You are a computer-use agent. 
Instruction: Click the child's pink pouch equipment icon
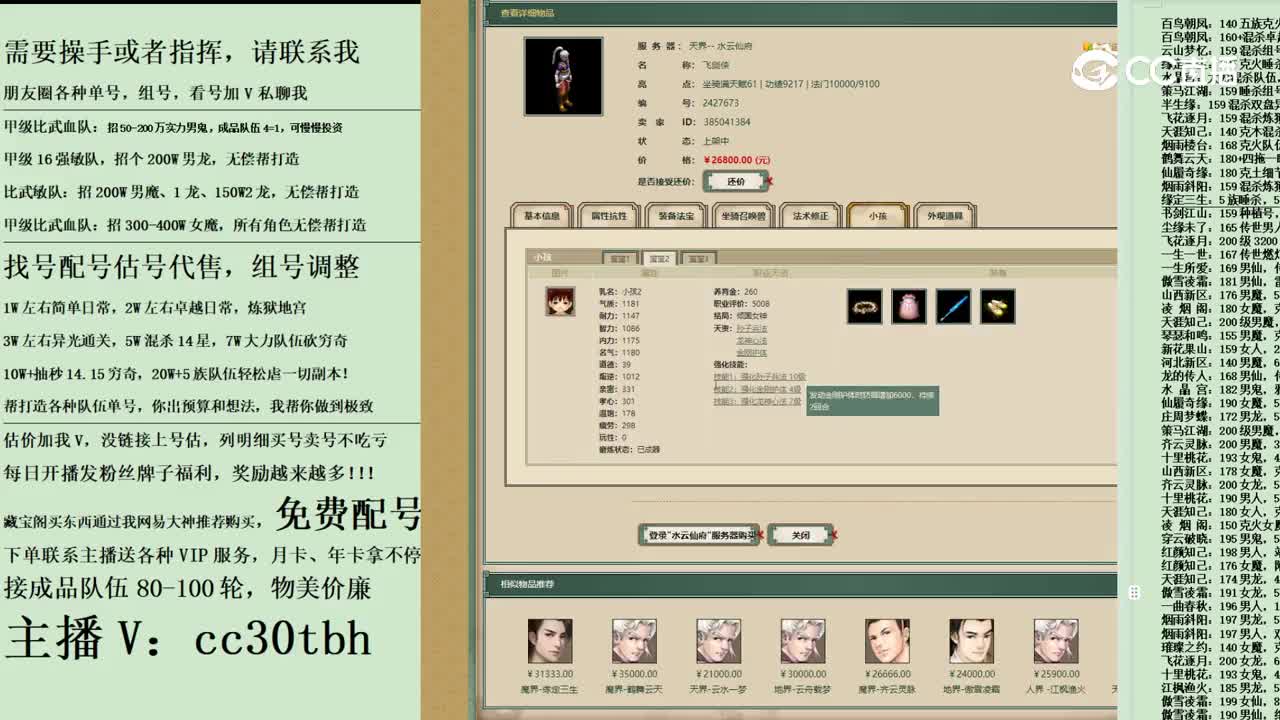tap(909, 306)
